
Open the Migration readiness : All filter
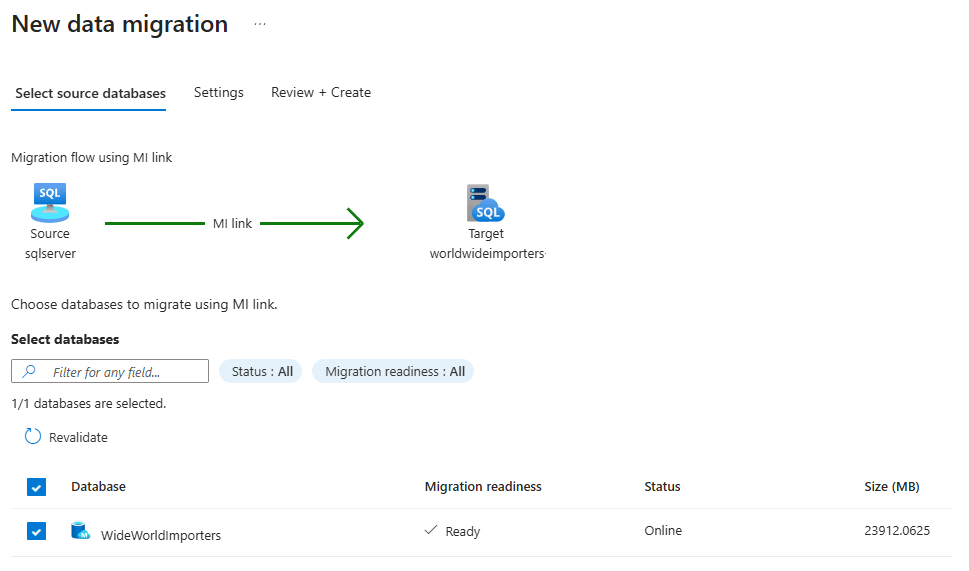[394, 371]
